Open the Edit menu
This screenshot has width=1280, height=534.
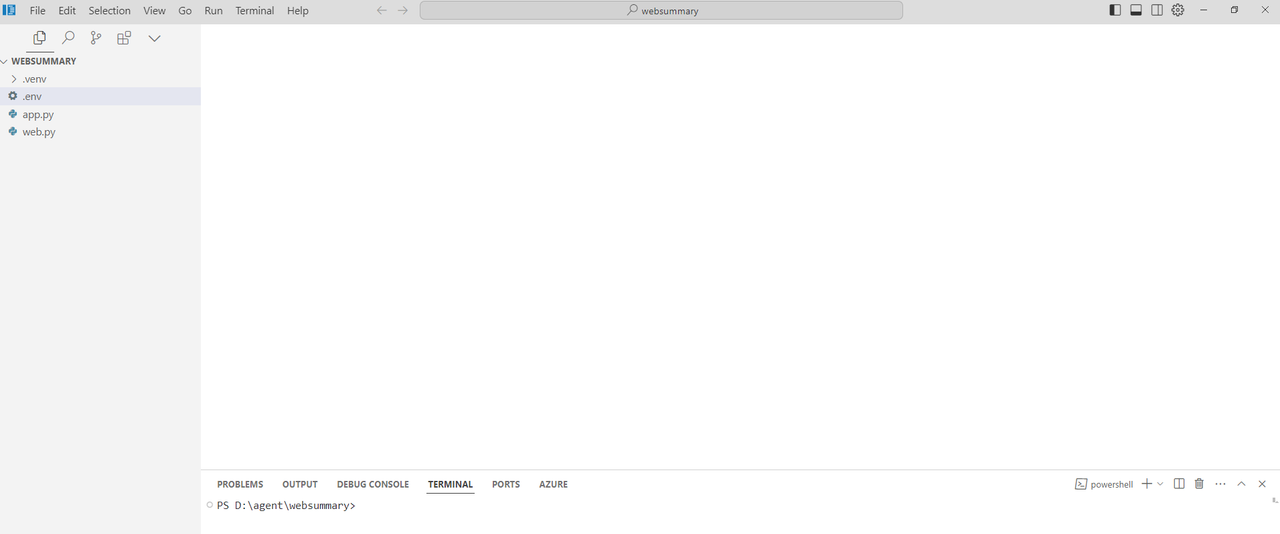[67, 11]
